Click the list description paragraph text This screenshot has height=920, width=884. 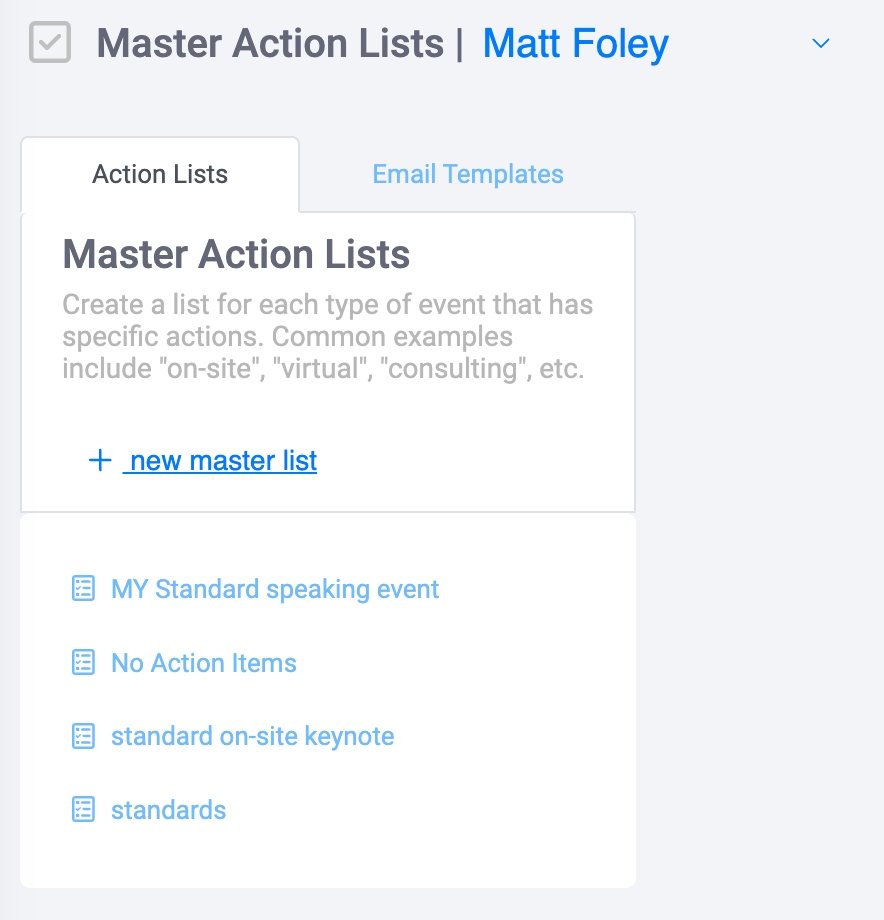coord(327,337)
